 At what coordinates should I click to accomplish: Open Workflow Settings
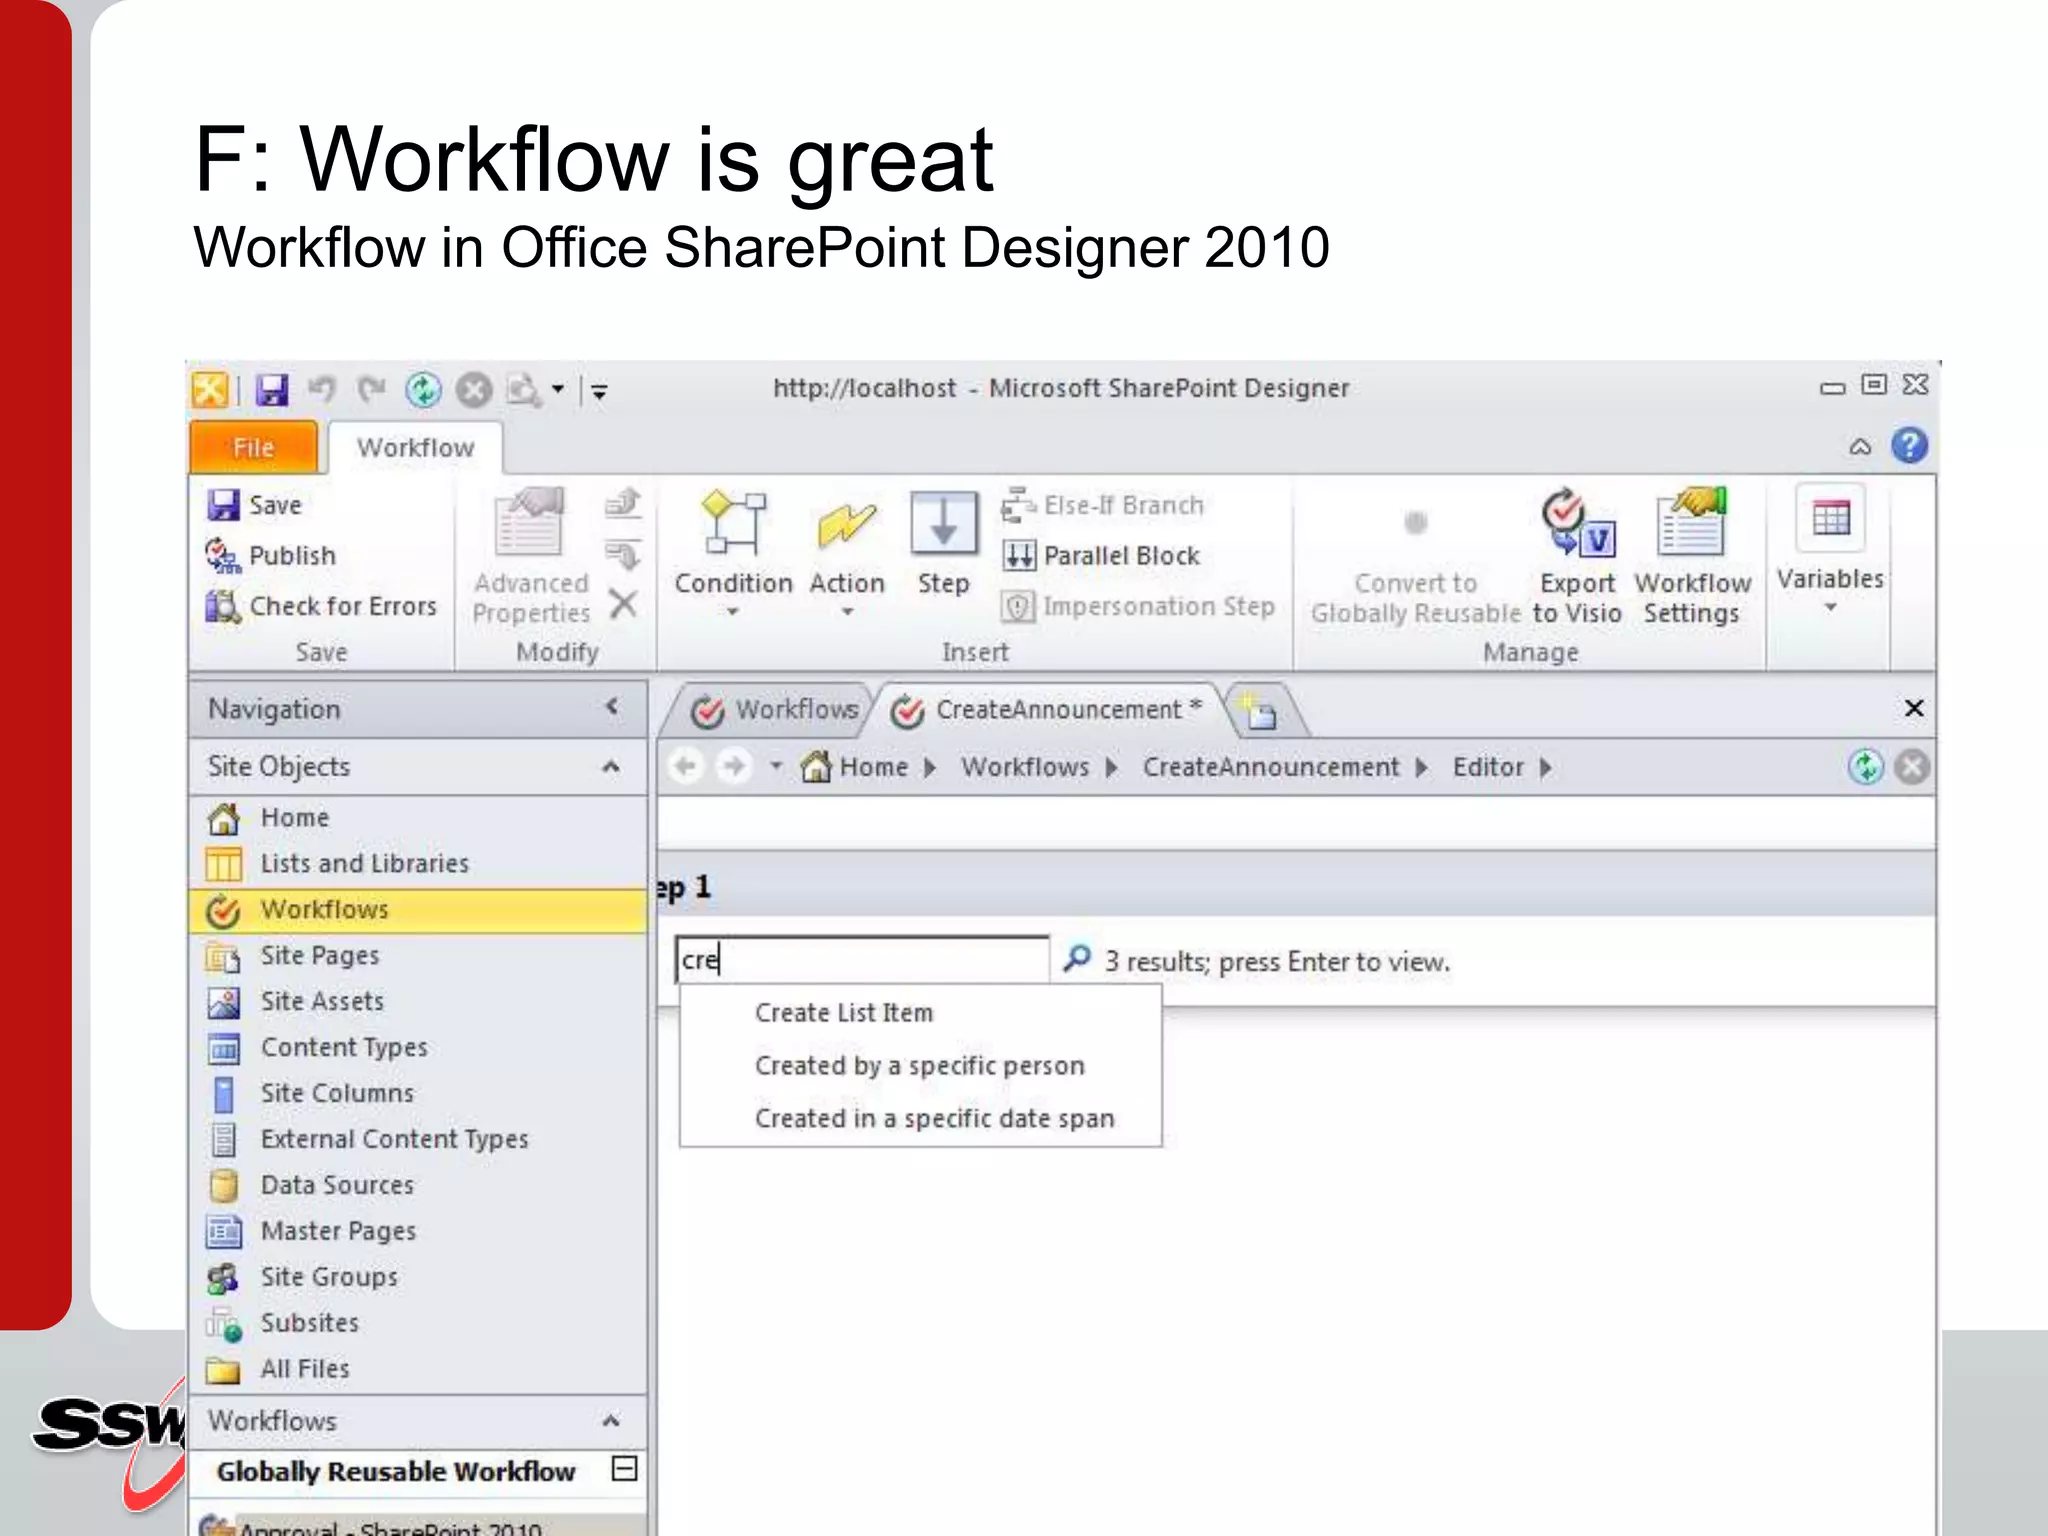[1692, 556]
